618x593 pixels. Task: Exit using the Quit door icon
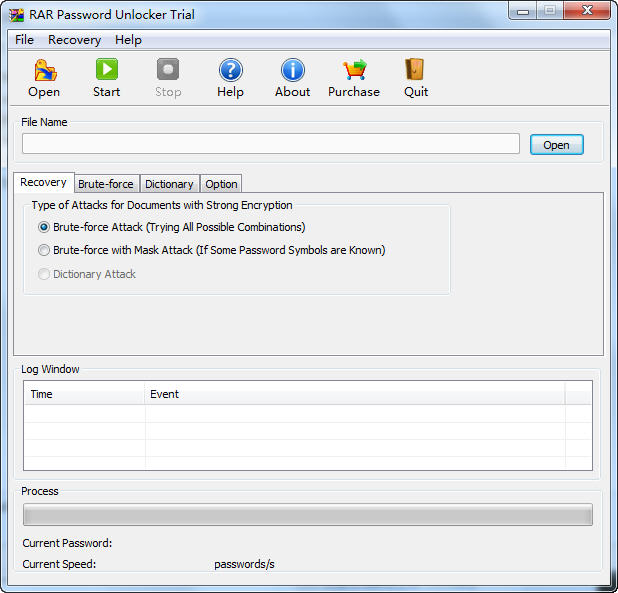tap(415, 69)
